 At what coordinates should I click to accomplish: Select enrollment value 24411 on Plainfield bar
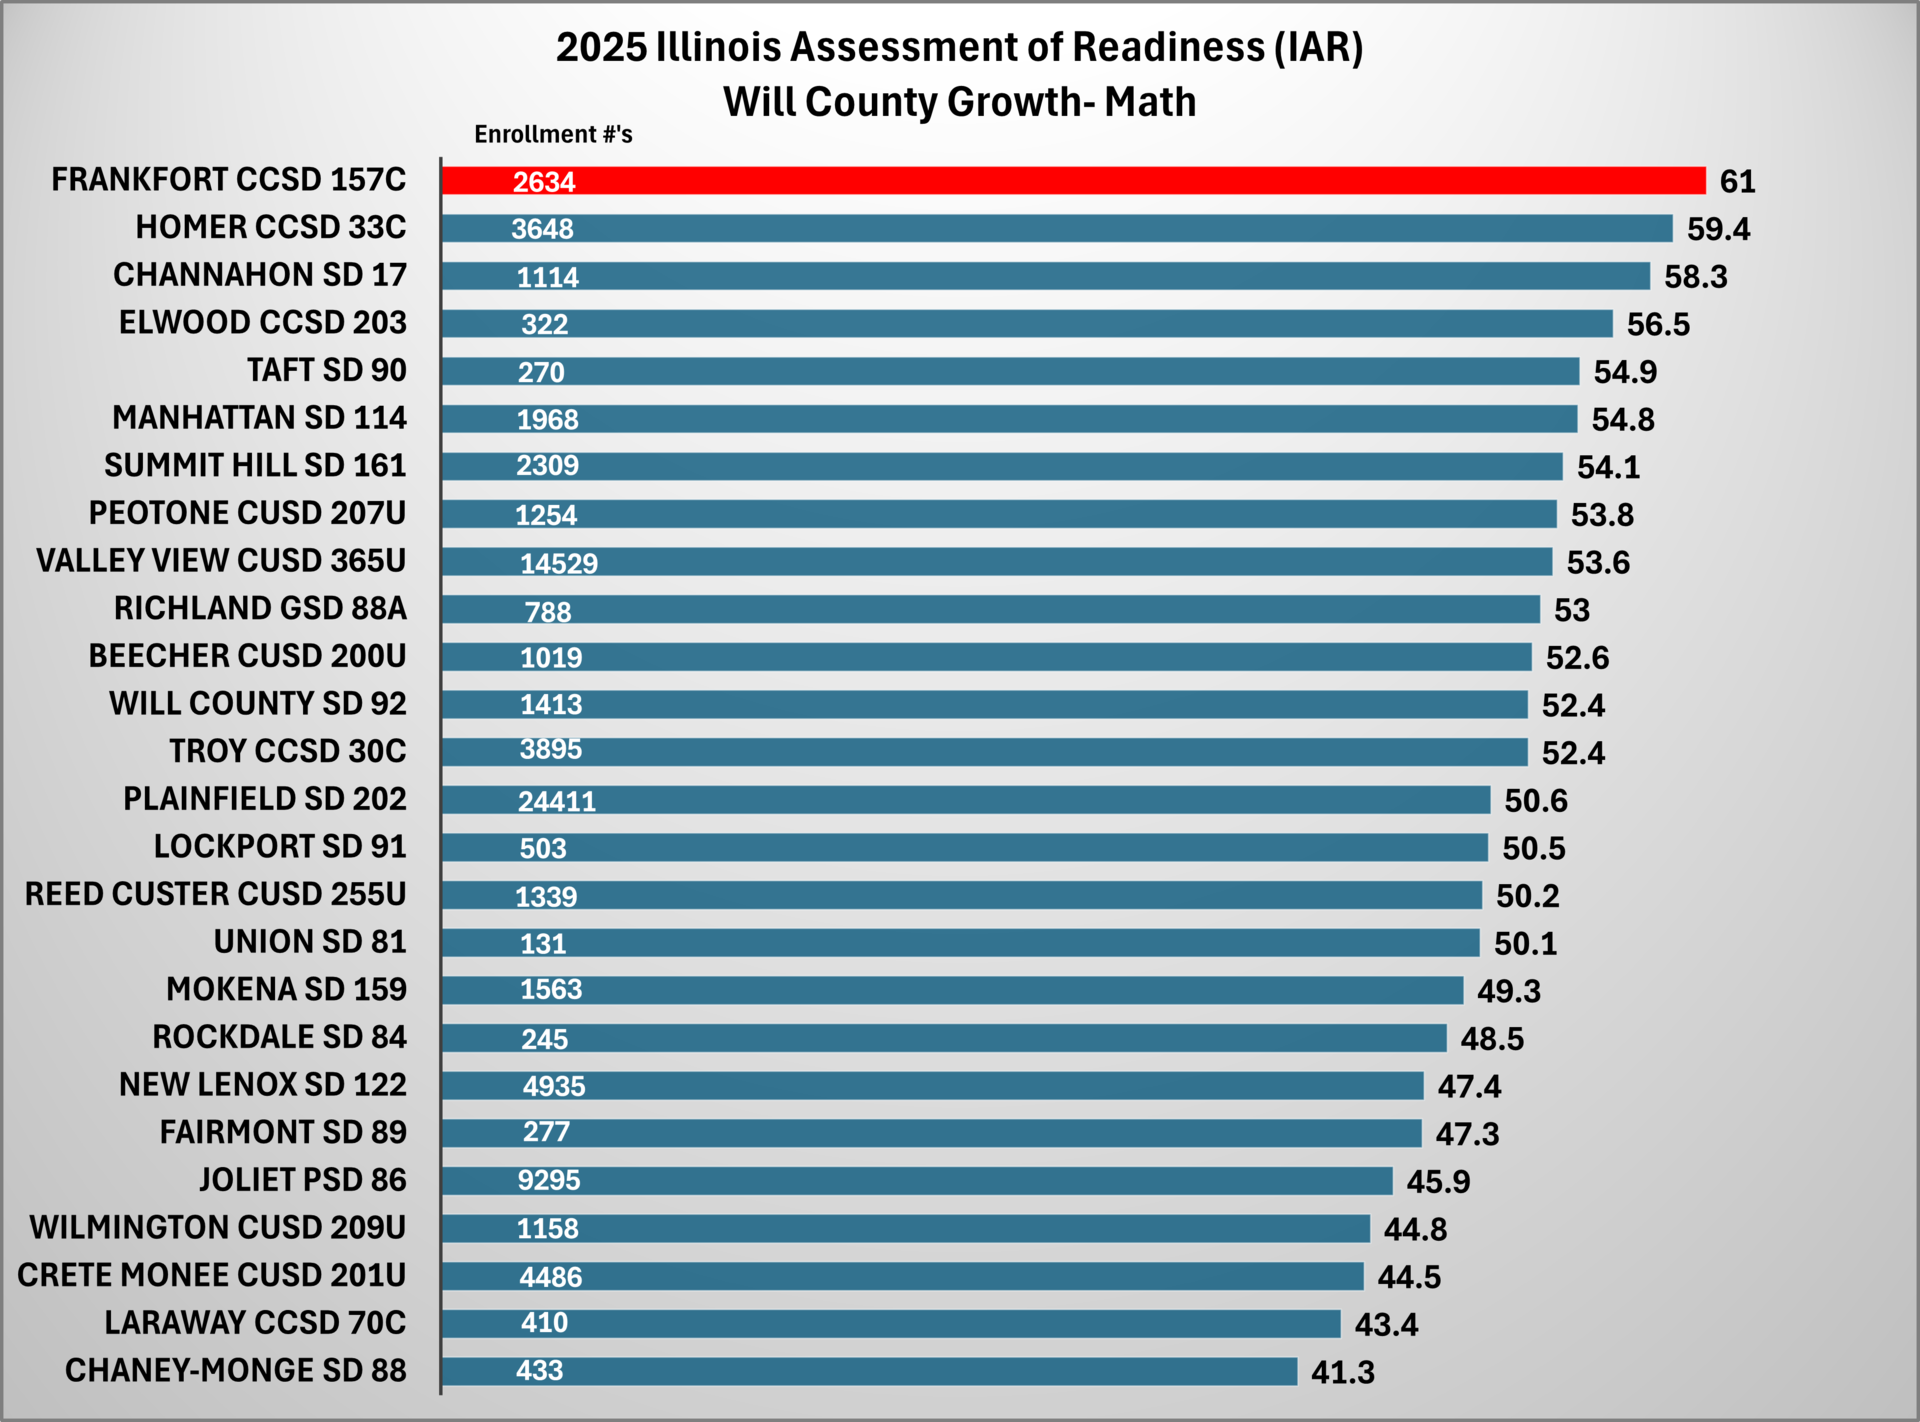[557, 801]
